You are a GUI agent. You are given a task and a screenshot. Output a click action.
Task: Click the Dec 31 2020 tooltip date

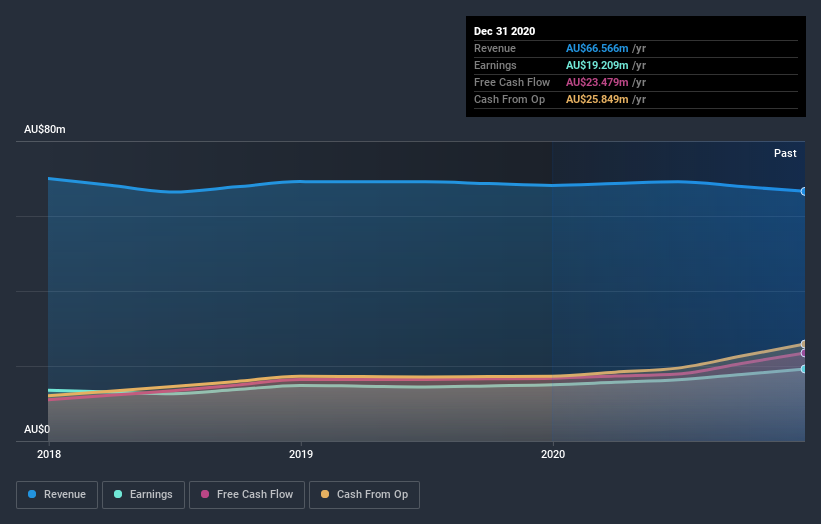504,31
